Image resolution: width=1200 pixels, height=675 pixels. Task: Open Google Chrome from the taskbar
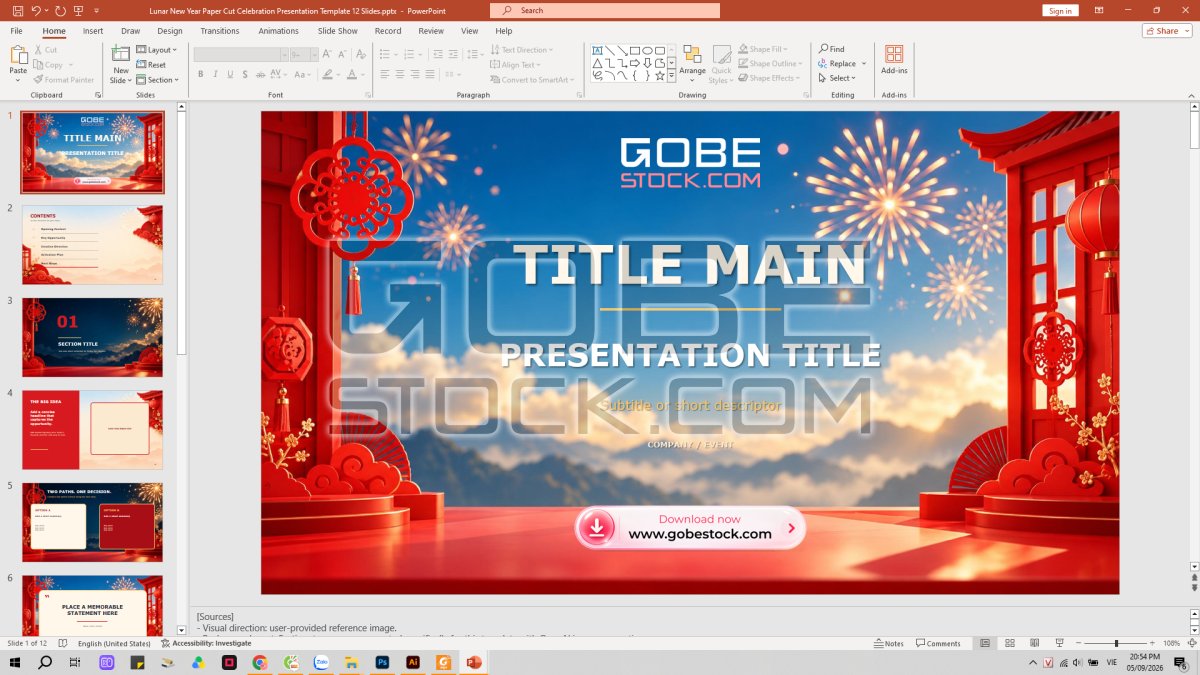tap(260, 662)
